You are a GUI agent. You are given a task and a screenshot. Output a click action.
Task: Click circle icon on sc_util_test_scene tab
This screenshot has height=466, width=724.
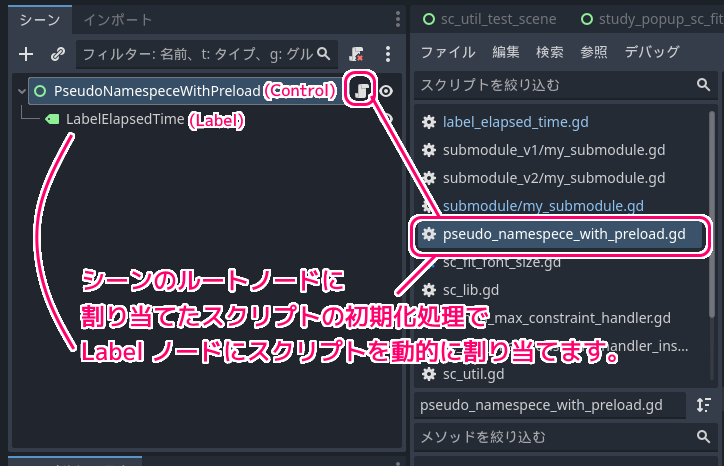(x=429, y=19)
